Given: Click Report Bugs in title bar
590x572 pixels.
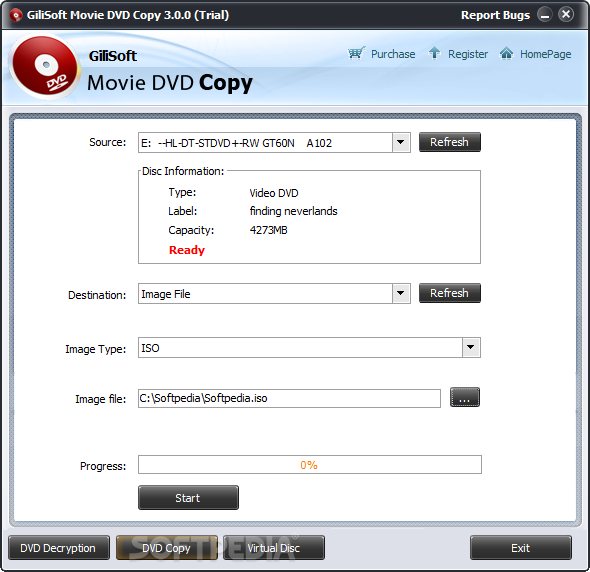Looking at the screenshot, I should tap(495, 15).
